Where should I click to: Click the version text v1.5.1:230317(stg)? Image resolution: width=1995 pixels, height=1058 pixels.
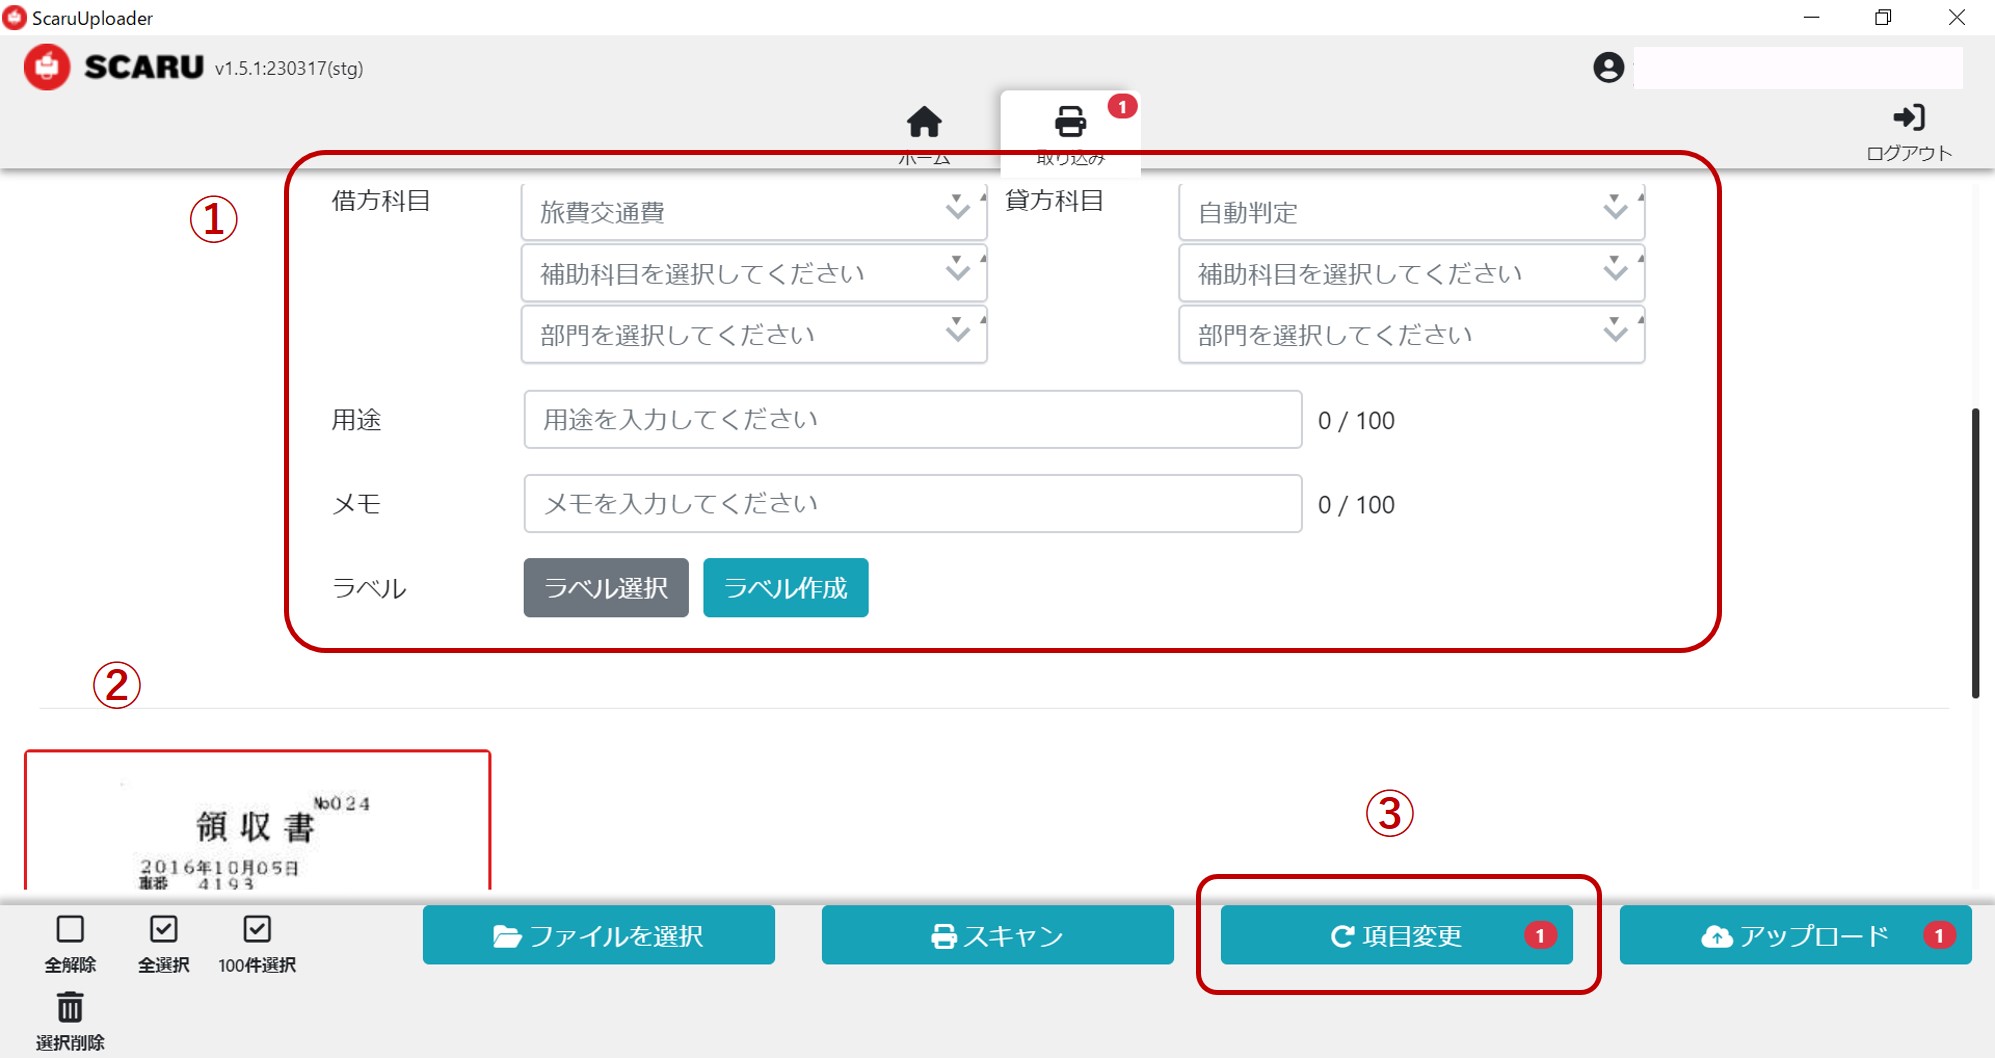click(x=289, y=68)
